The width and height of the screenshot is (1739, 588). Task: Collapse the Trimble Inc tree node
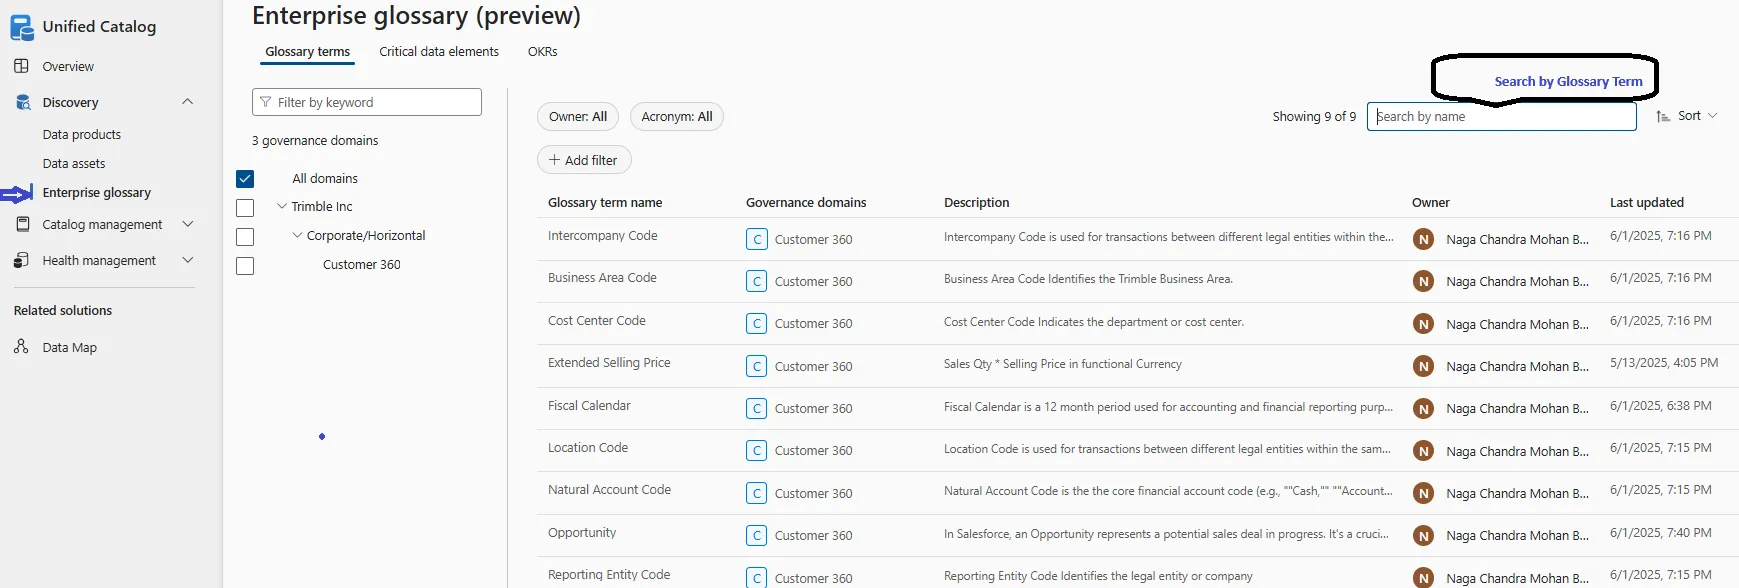(282, 206)
